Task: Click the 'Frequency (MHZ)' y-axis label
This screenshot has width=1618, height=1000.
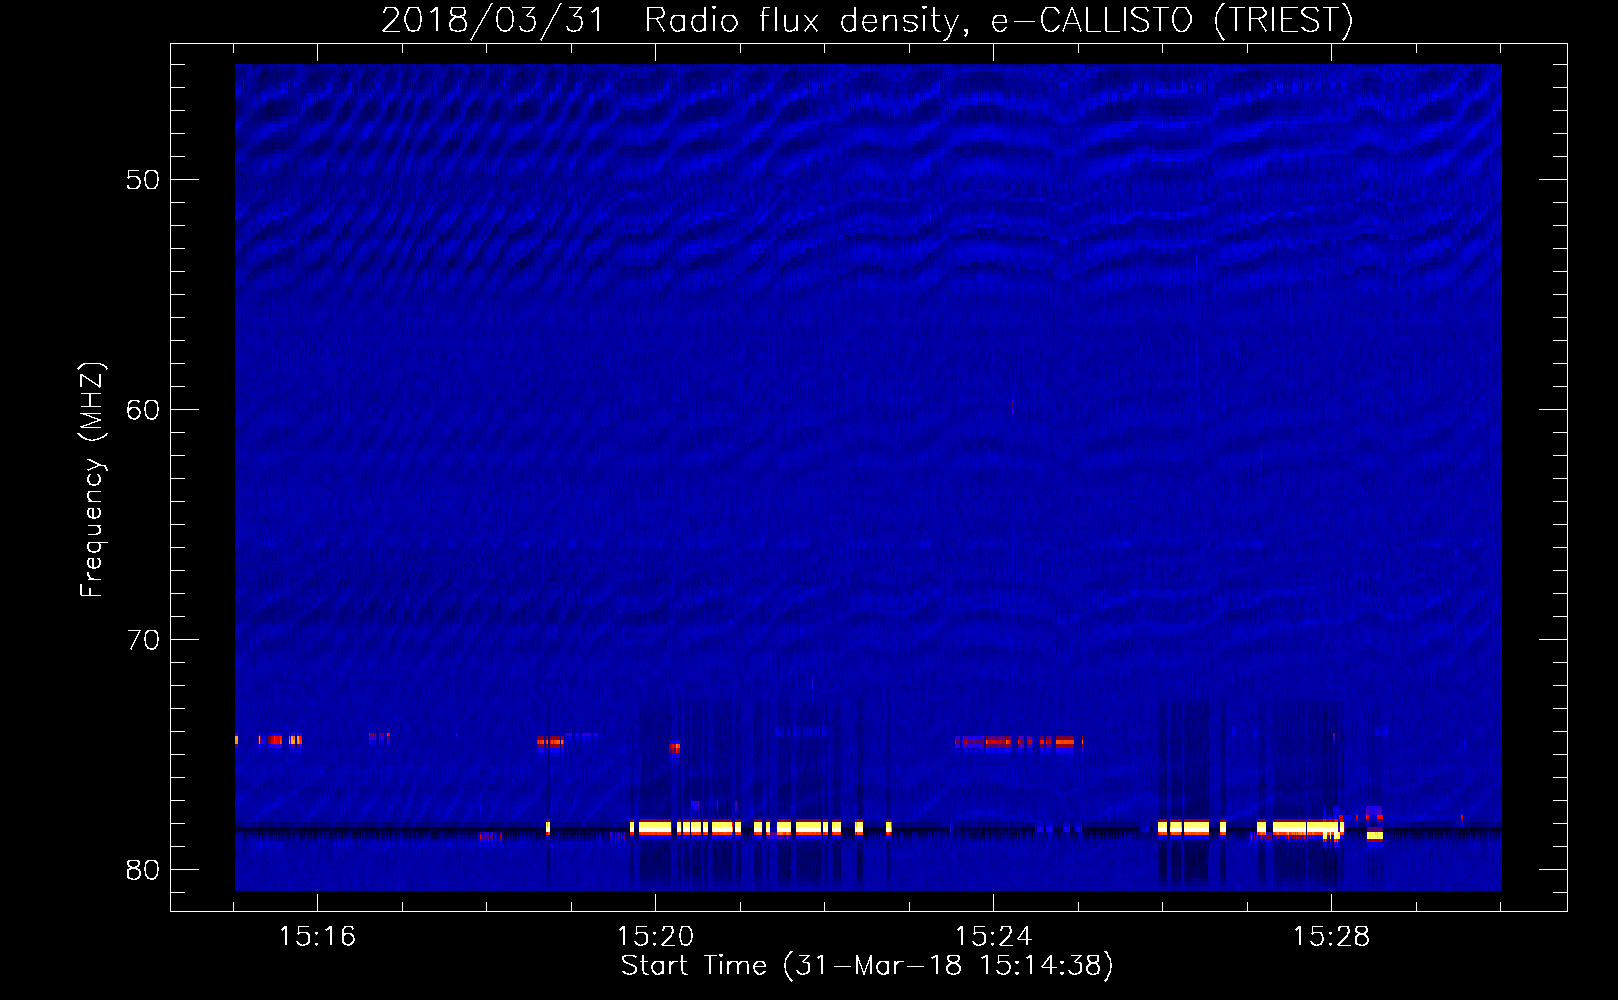Action: (92, 480)
